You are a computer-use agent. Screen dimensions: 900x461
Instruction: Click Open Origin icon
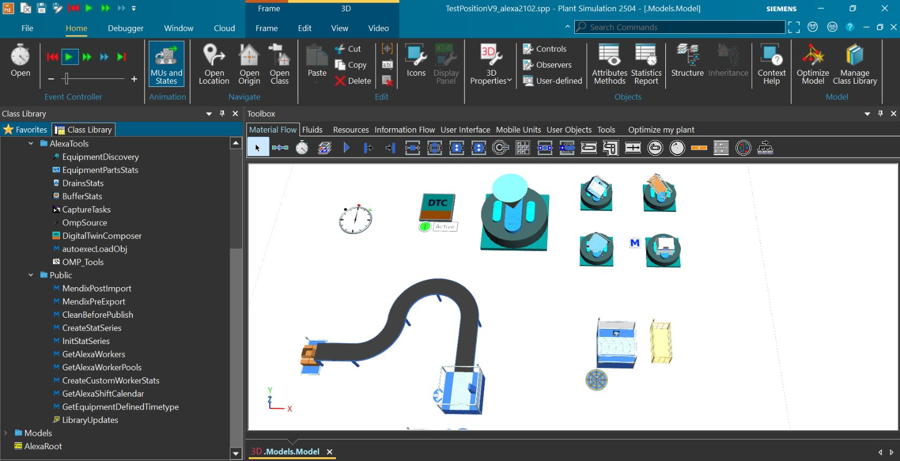pos(249,64)
